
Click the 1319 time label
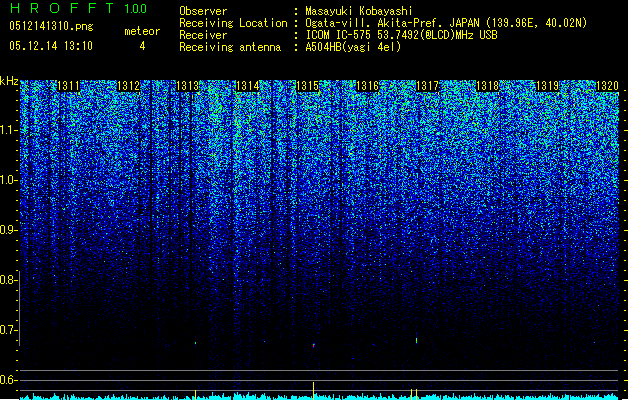(x=548, y=86)
